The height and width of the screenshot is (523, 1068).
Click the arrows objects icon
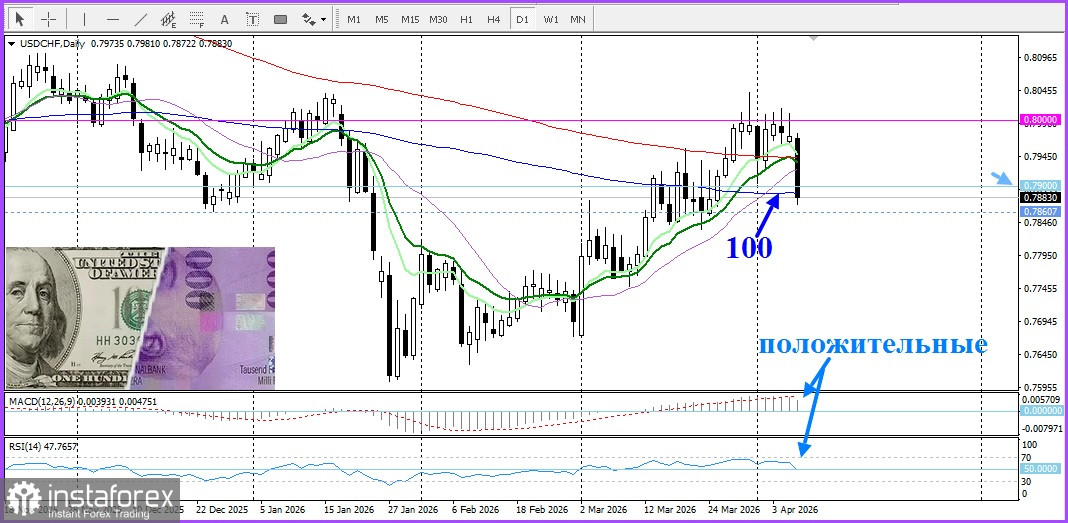click(309, 19)
